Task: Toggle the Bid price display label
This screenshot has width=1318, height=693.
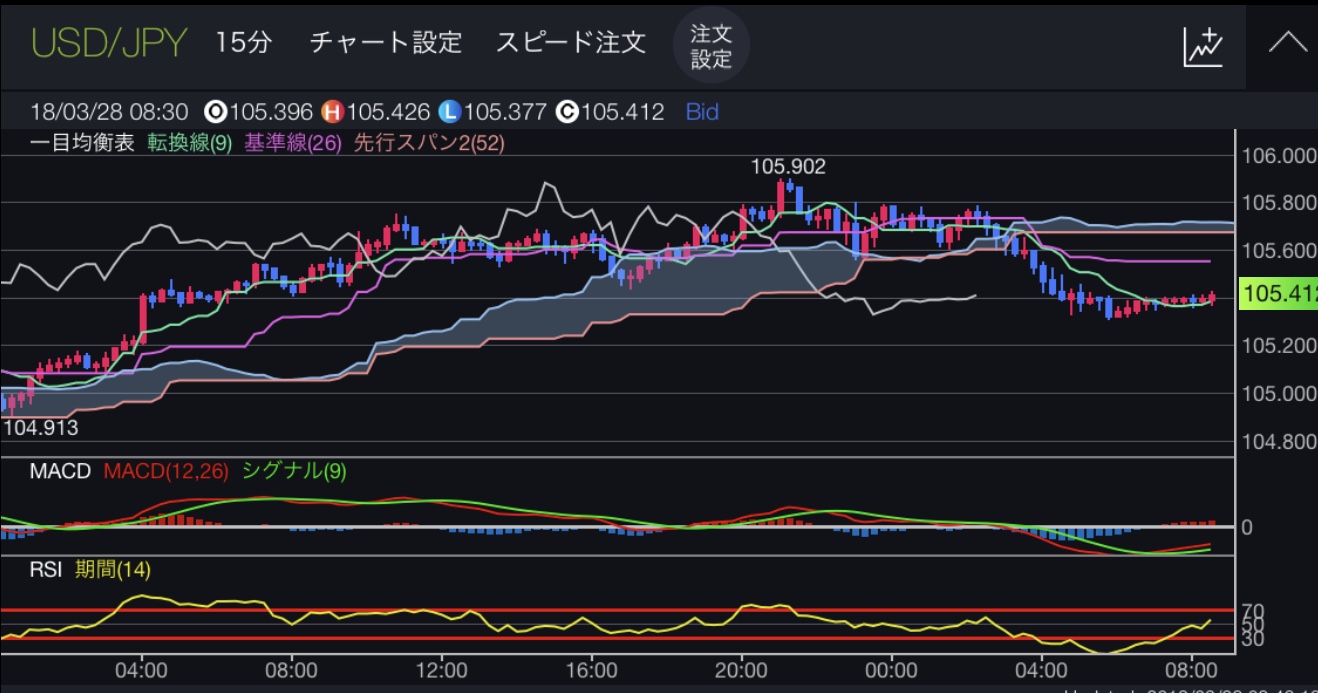Action: click(x=702, y=112)
